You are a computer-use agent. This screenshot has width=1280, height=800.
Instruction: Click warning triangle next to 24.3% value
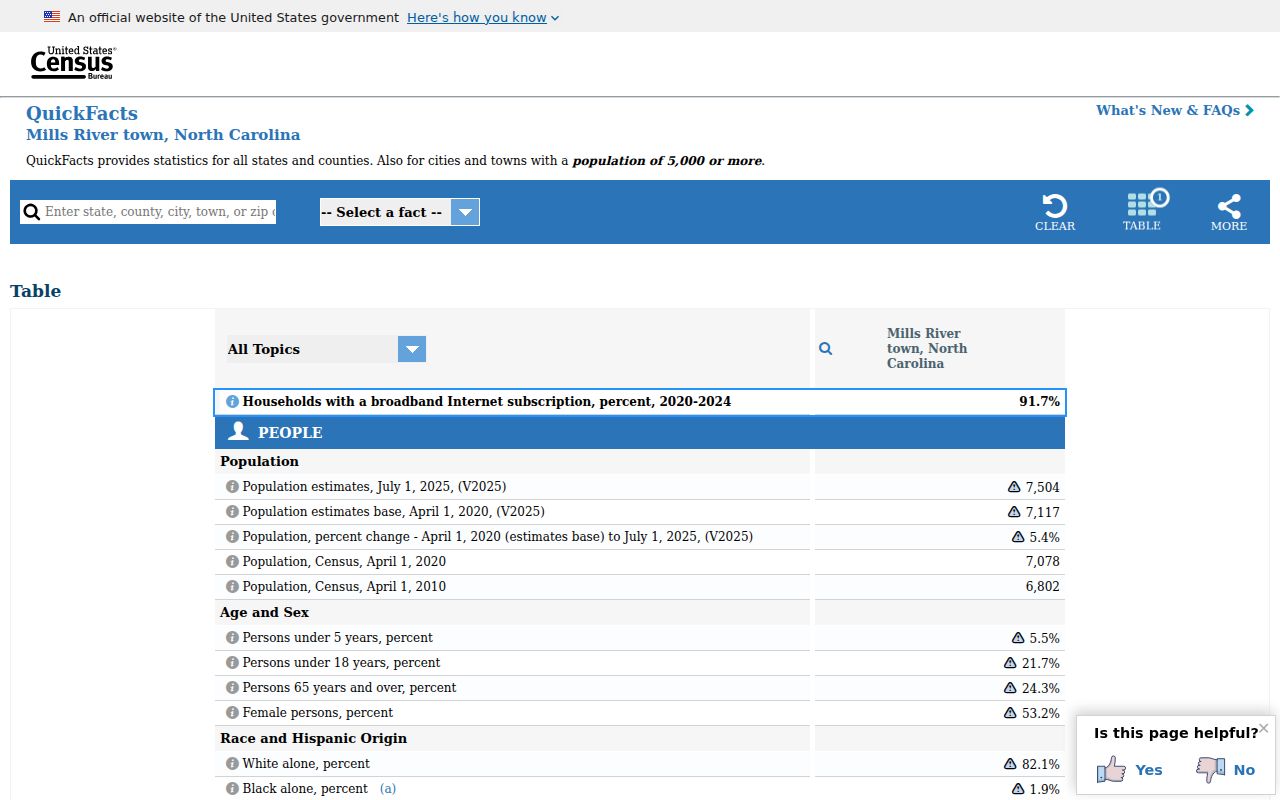pos(1010,688)
